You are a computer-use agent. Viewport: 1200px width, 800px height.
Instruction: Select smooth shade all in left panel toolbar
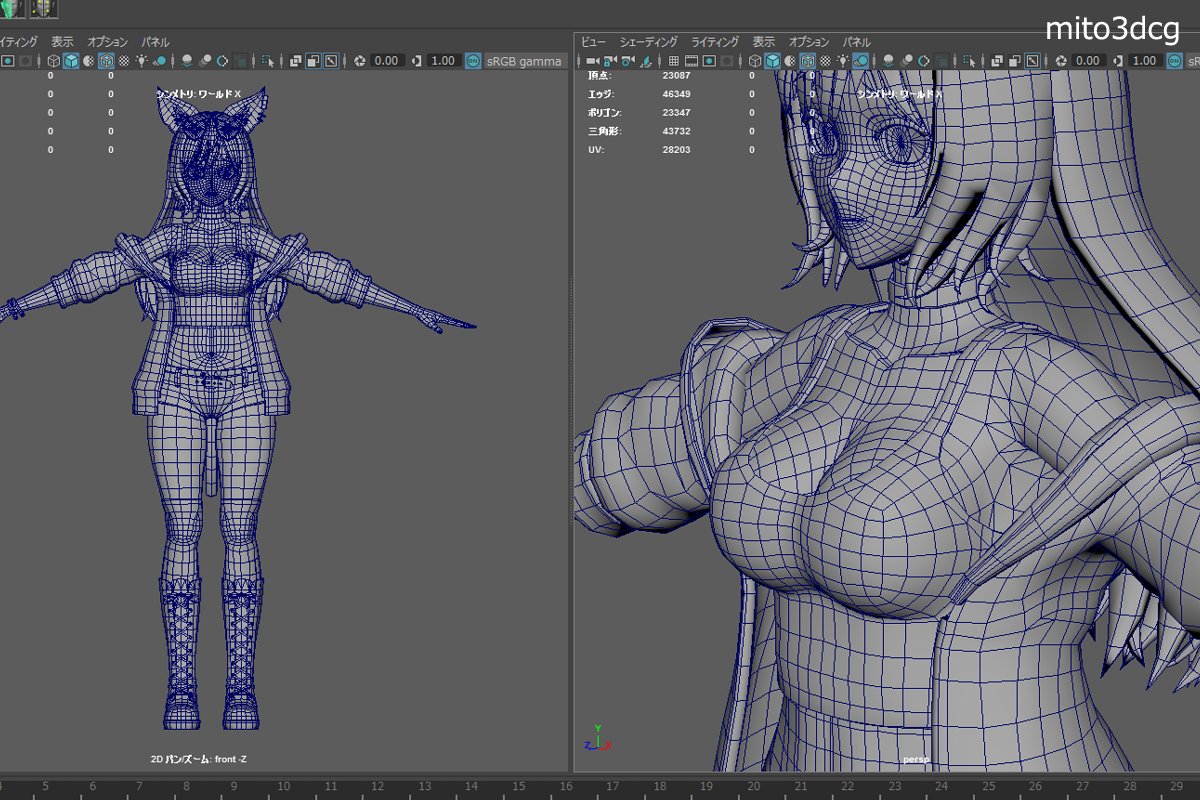[x=71, y=61]
